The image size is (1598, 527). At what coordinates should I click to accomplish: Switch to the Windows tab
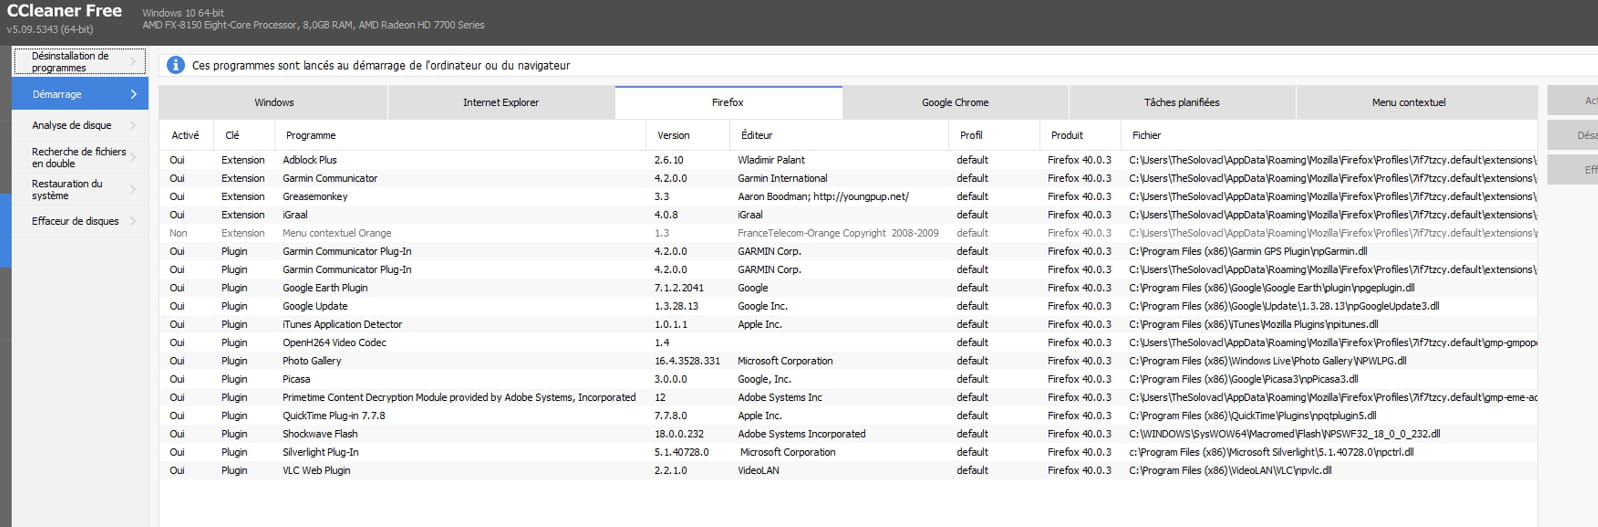point(273,102)
